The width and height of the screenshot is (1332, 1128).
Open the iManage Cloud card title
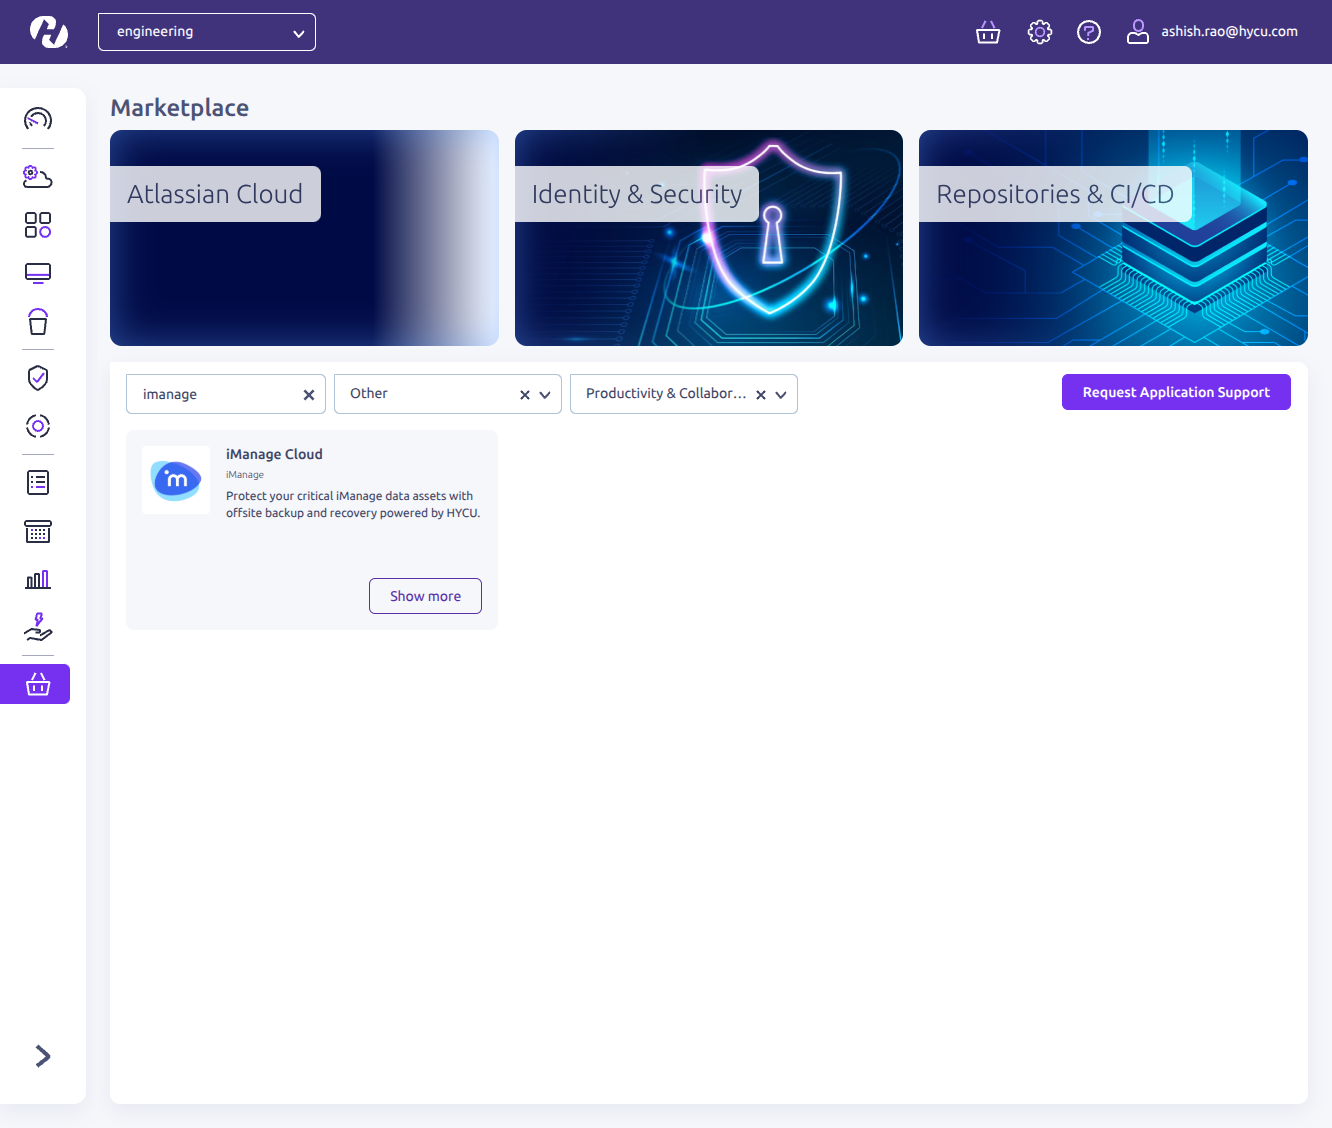[x=274, y=454]
